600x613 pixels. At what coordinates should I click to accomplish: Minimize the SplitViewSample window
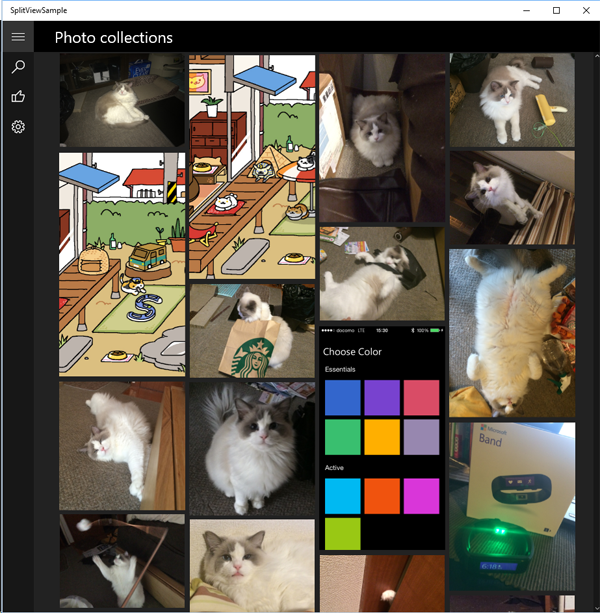[x=527, y=11]
